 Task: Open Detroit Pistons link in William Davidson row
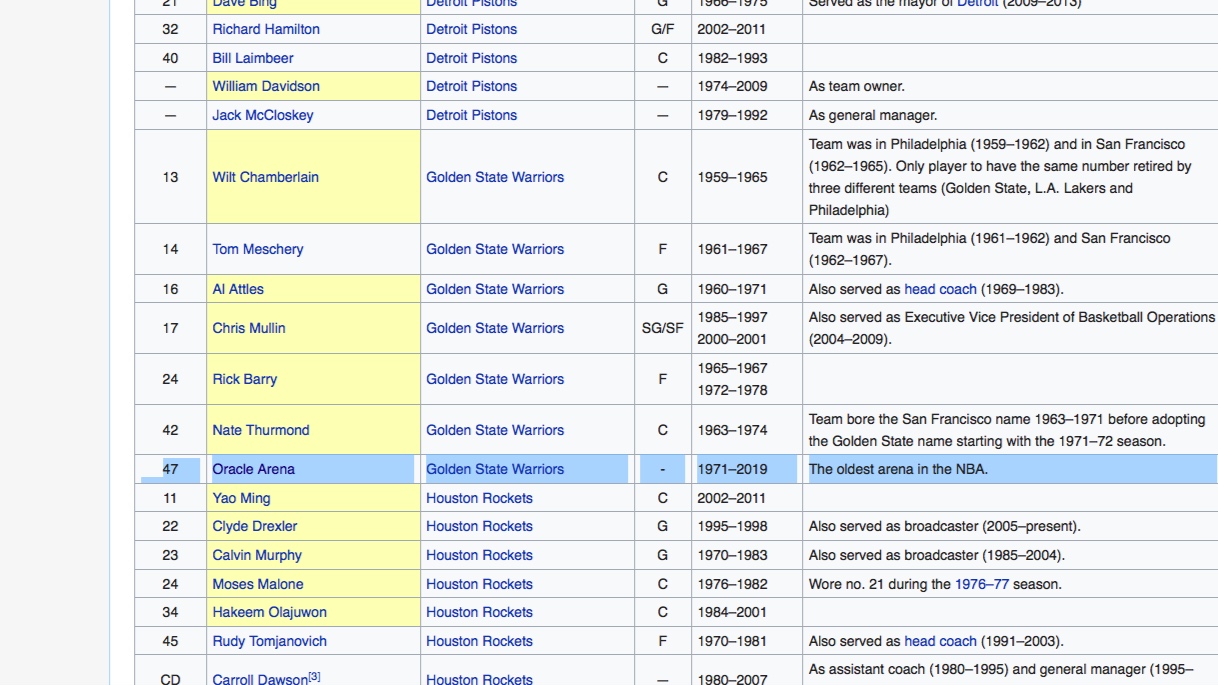click(472, 86)
